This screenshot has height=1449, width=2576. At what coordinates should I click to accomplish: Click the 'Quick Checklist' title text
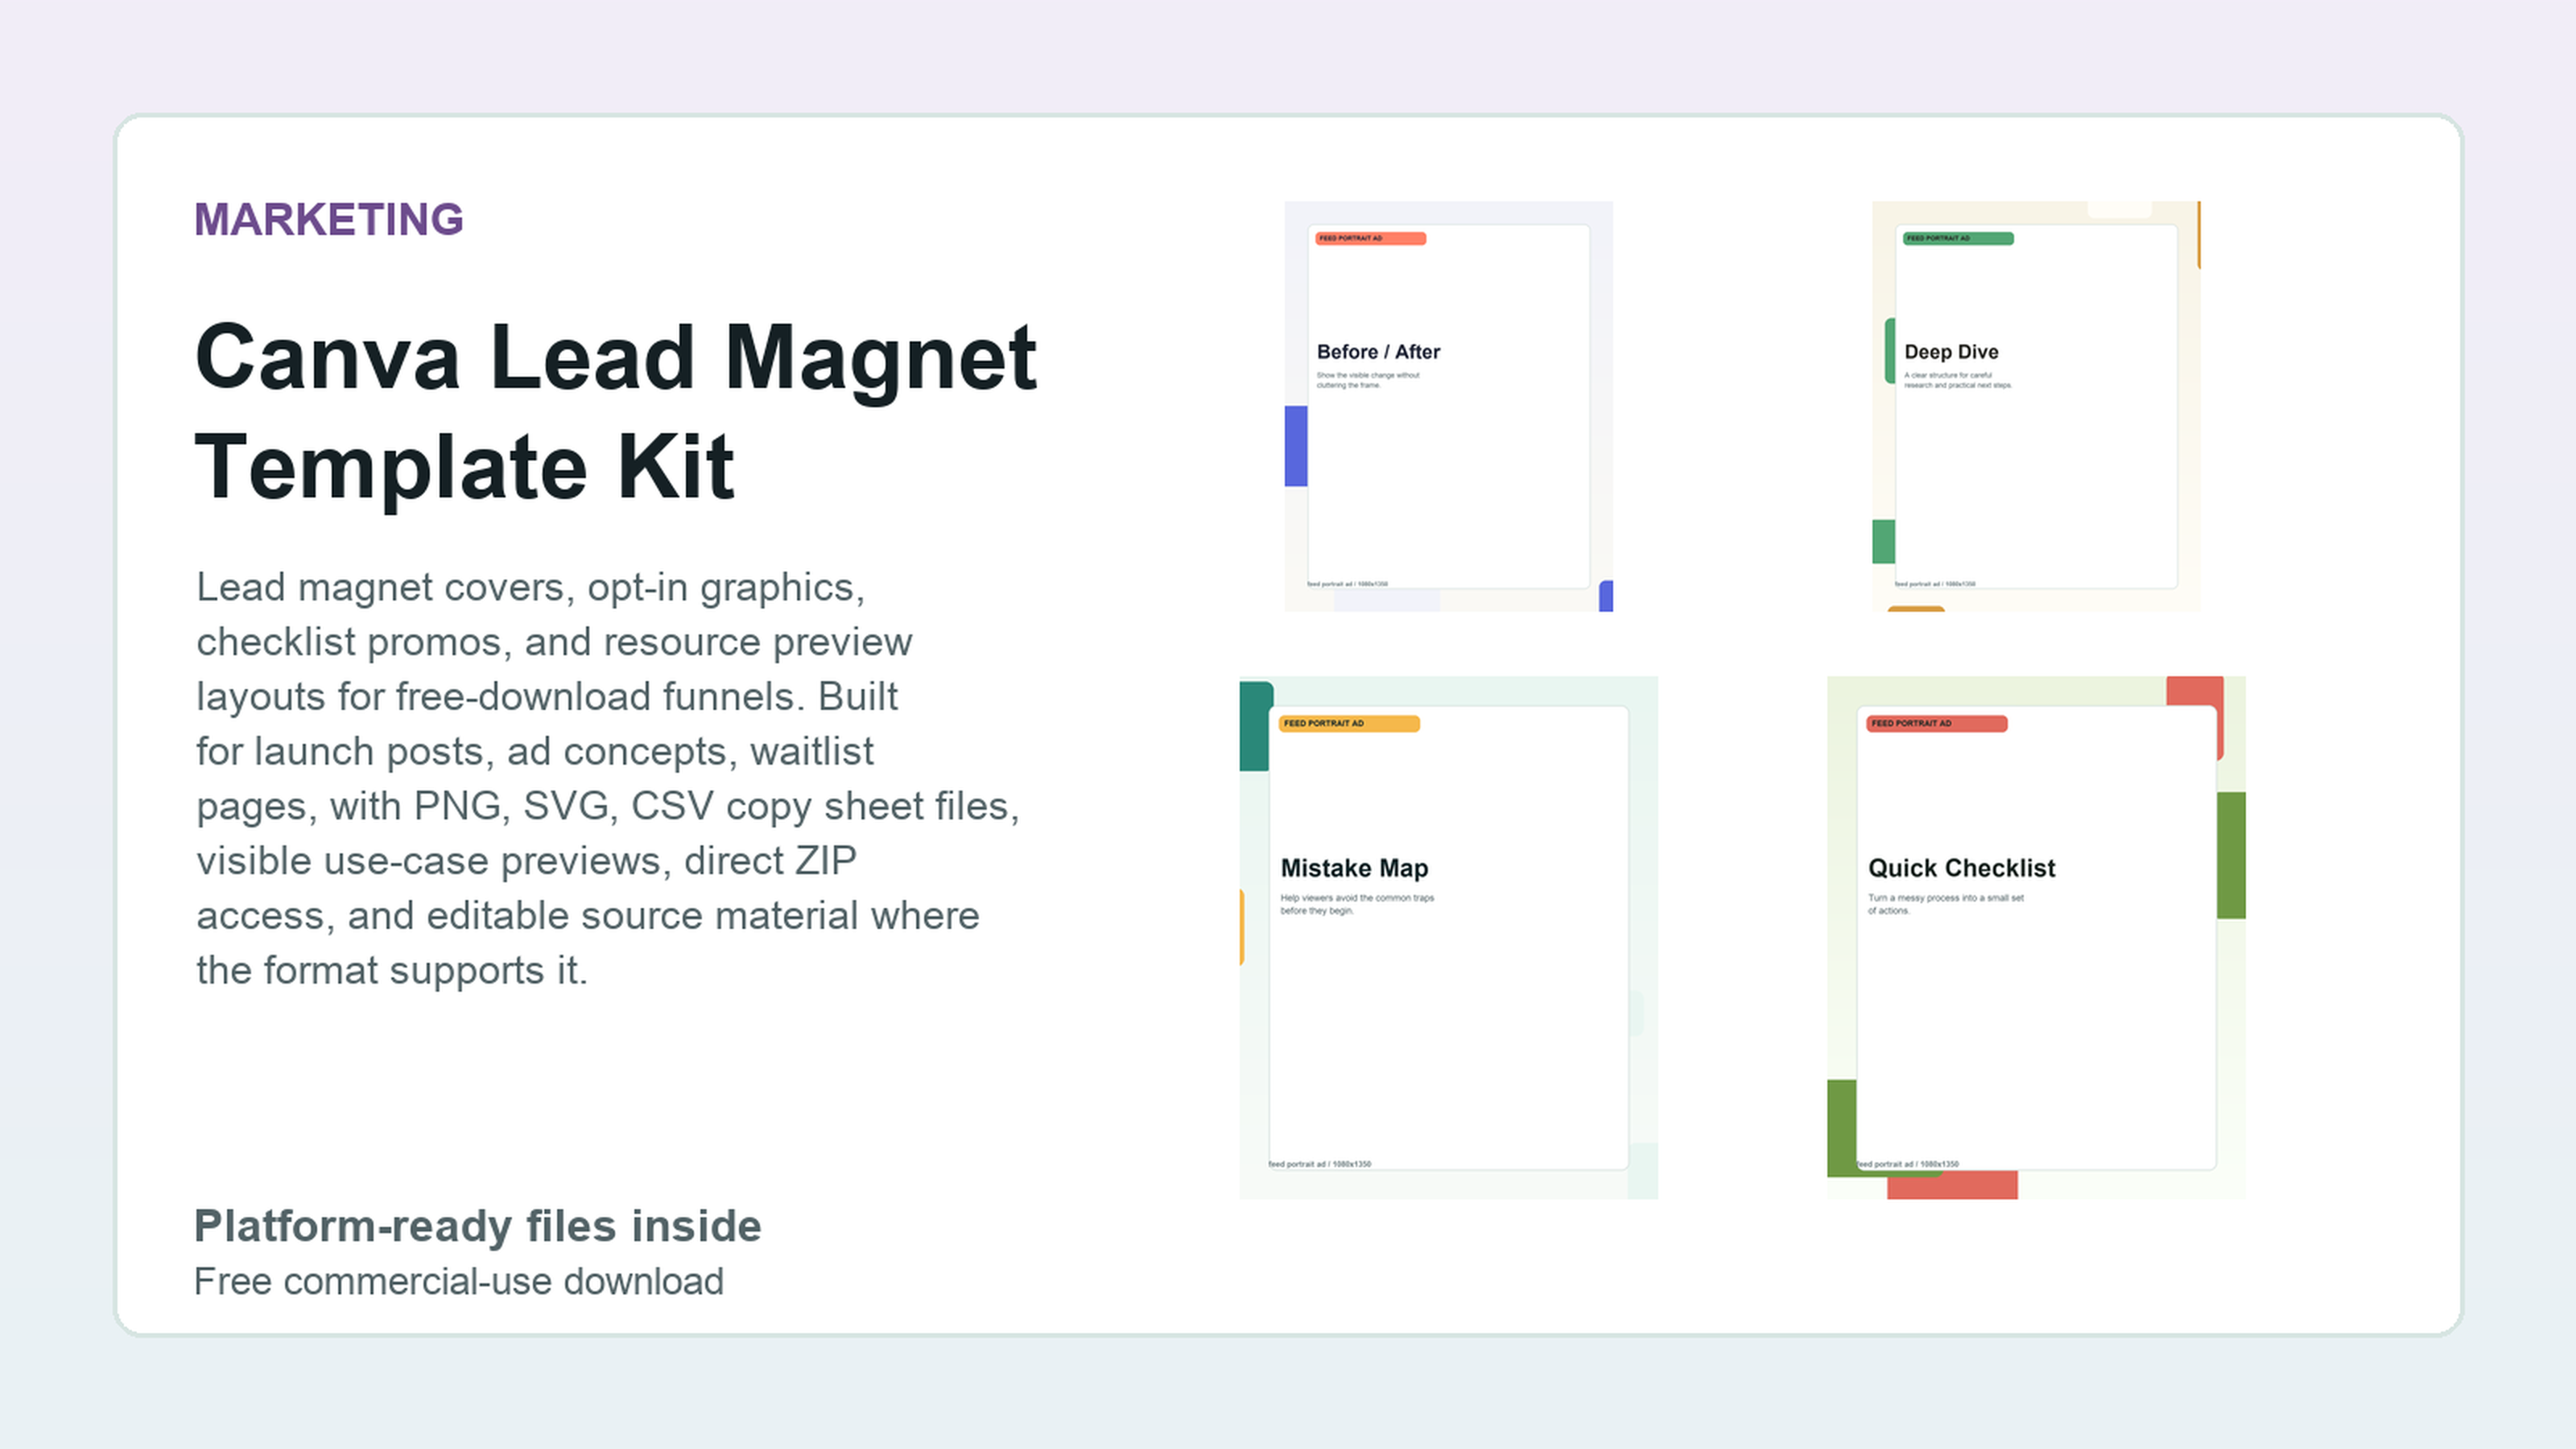(1961, 868)
